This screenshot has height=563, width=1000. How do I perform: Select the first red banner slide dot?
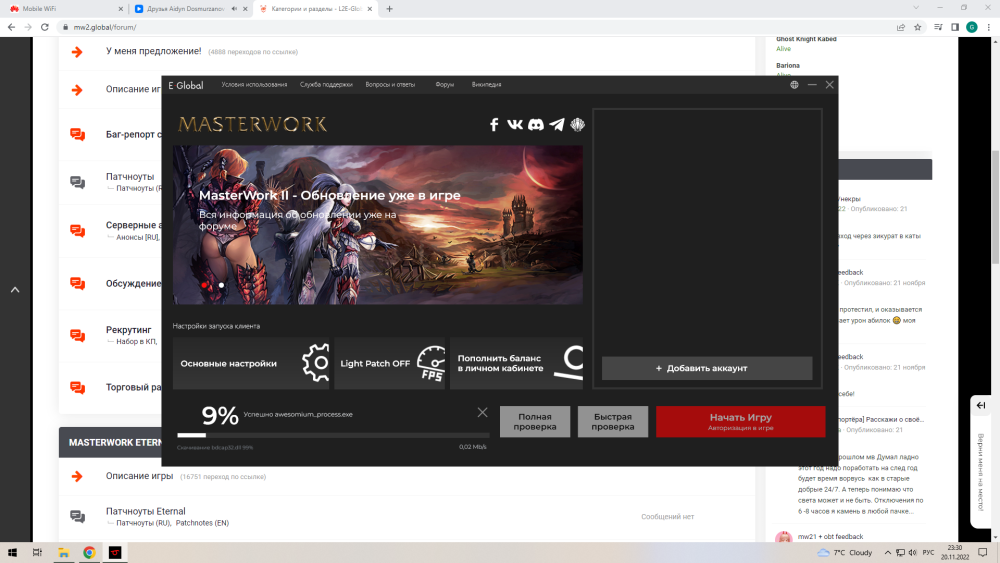205,285
